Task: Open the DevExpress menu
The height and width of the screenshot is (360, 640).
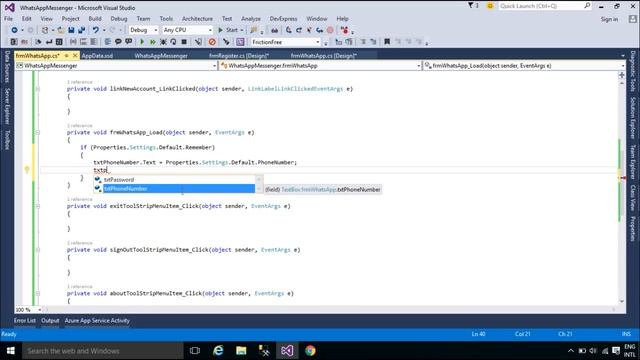Action: pyautogui.click(x=283, y=19)
